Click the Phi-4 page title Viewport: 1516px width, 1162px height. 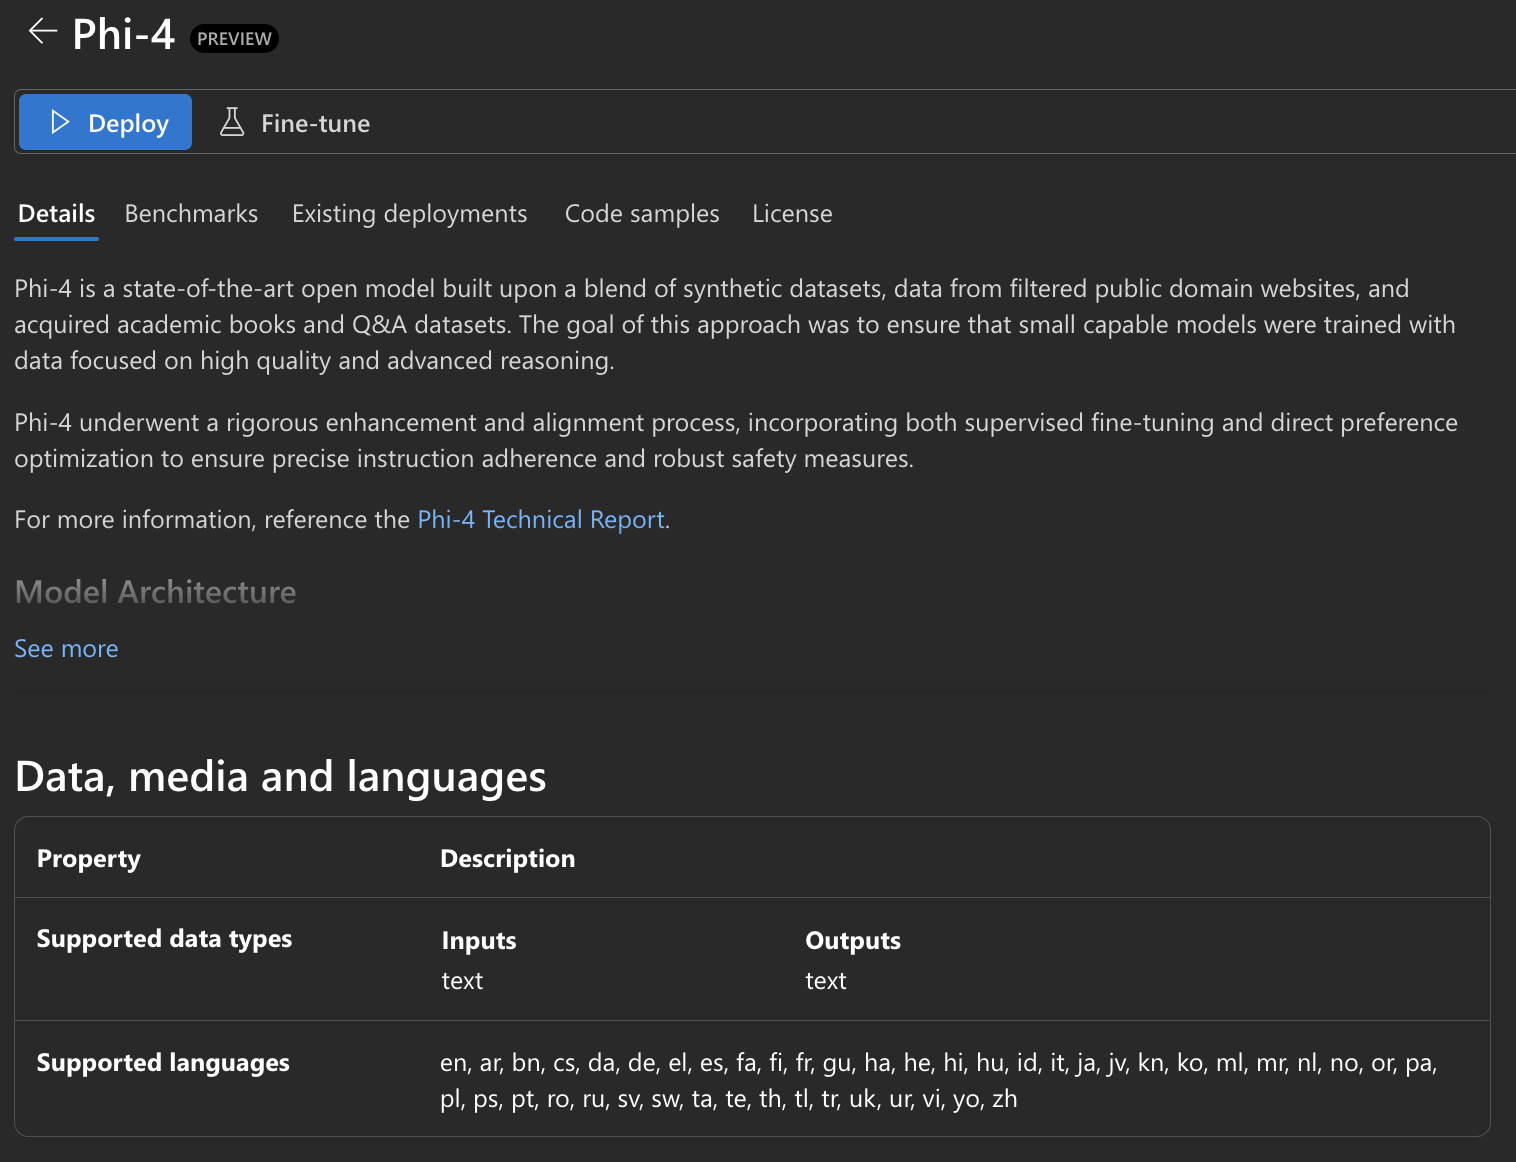[x=124, y=35]
